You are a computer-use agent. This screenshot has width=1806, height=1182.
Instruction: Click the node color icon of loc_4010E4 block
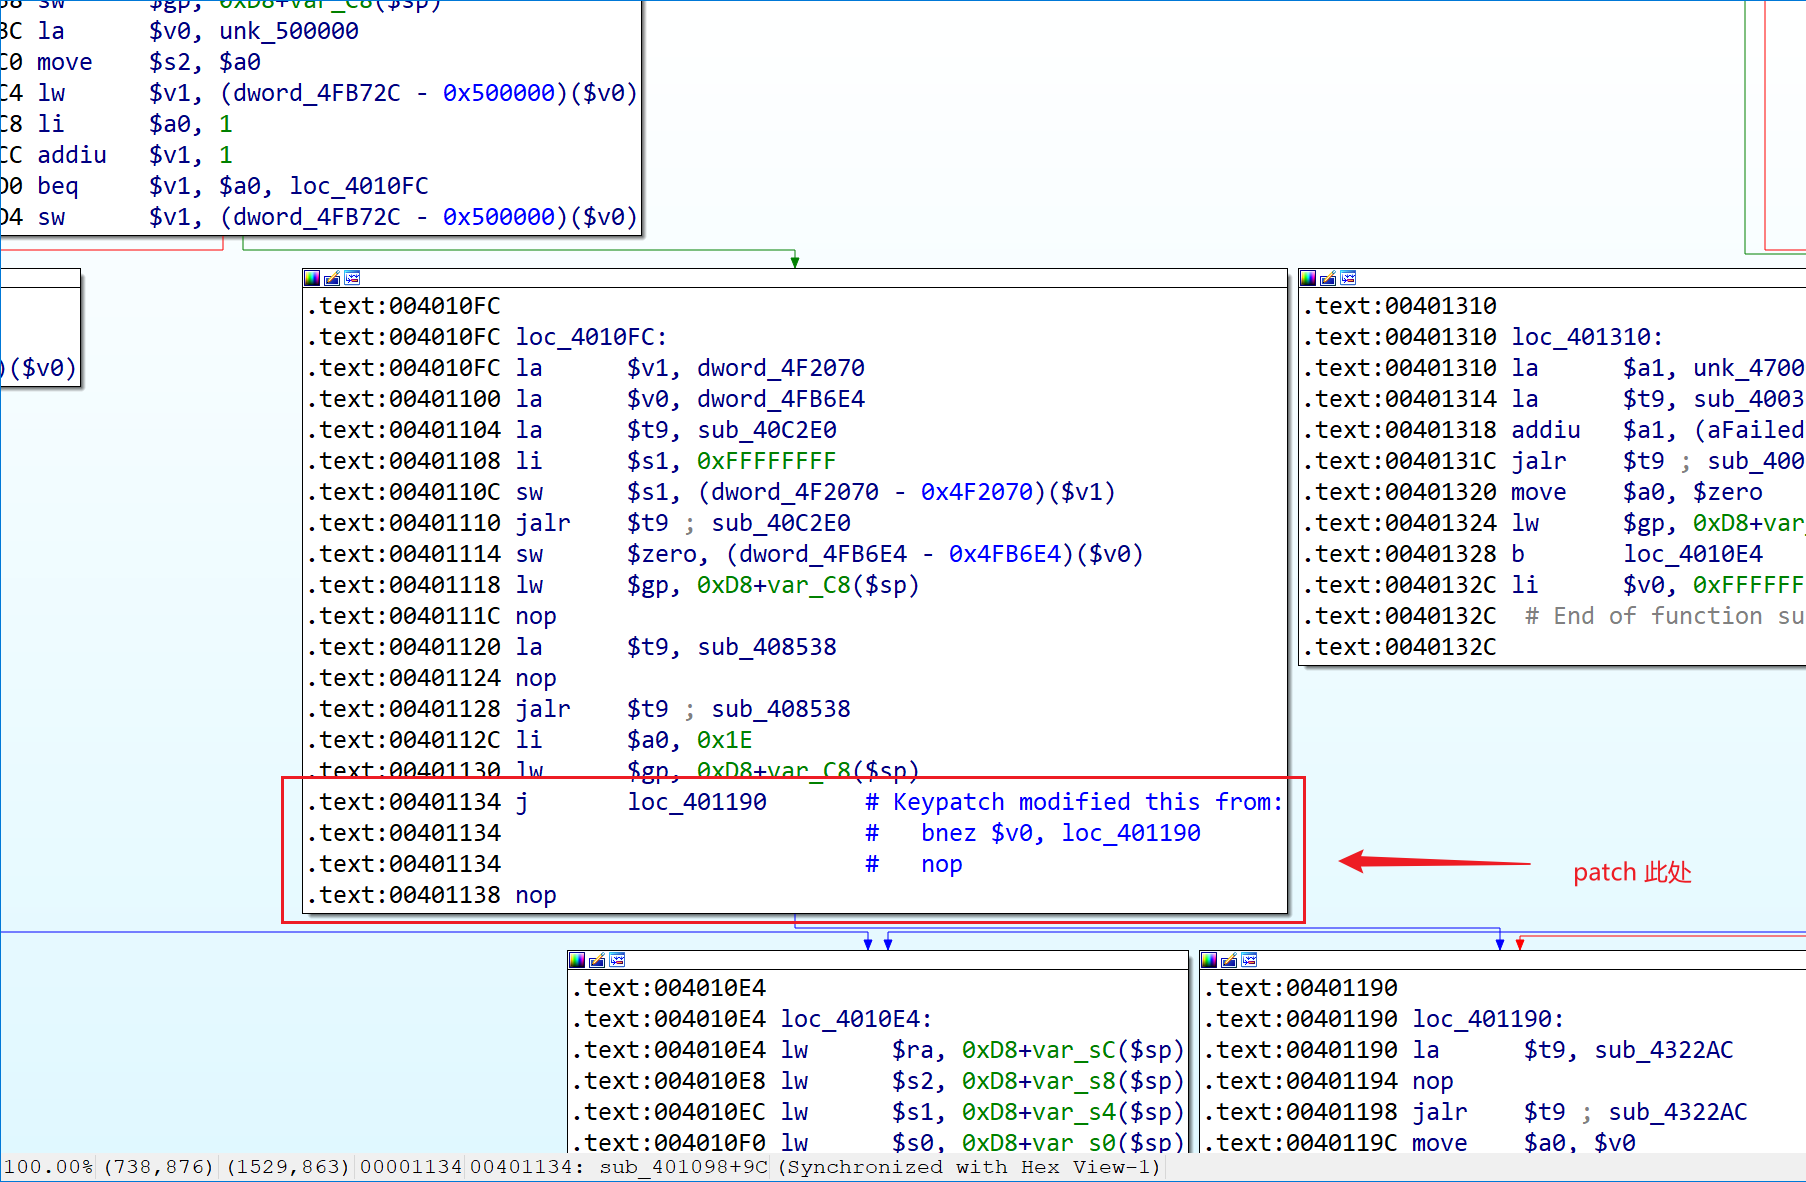577,960
